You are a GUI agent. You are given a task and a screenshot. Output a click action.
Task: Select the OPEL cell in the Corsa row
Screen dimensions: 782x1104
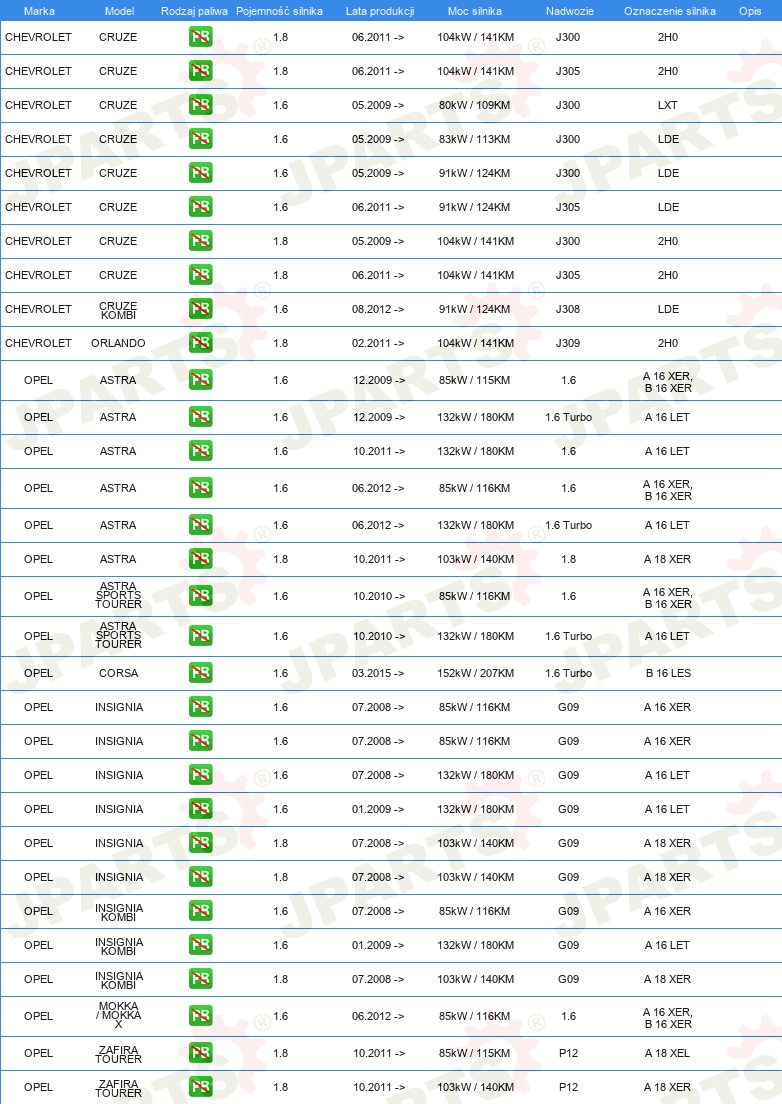(38, 673)
